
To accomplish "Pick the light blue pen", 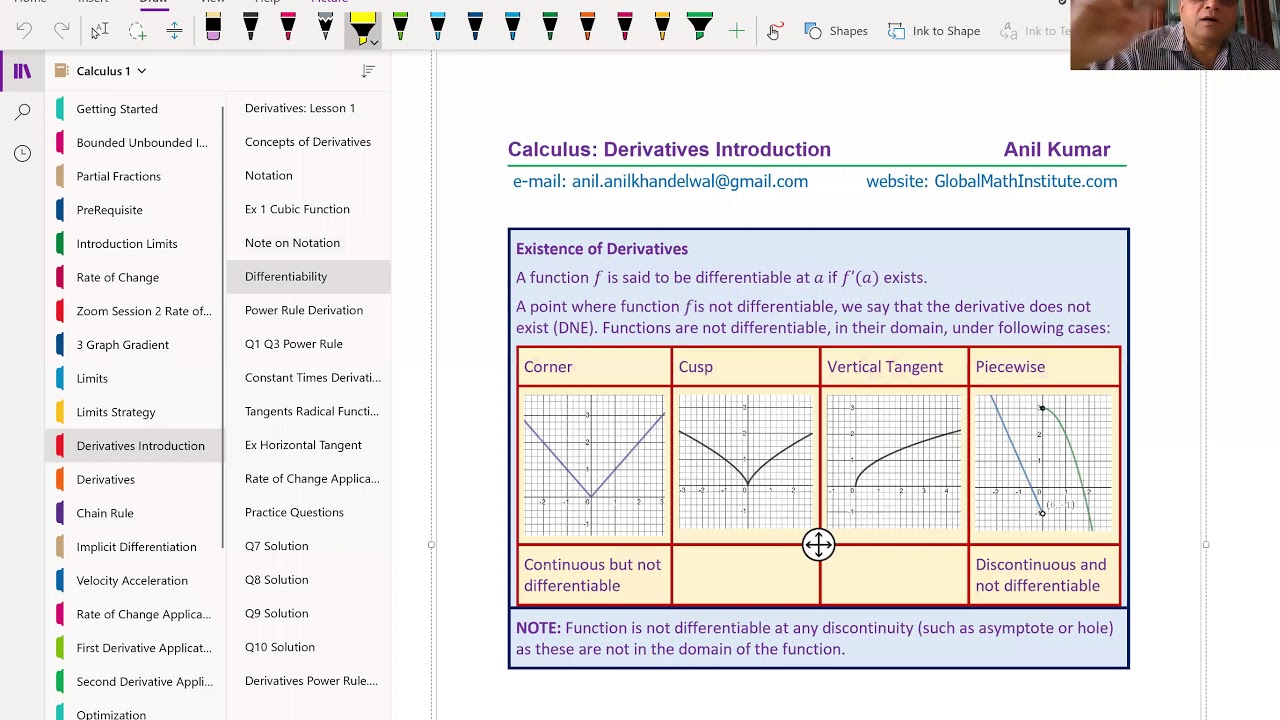I will point(512,28).
